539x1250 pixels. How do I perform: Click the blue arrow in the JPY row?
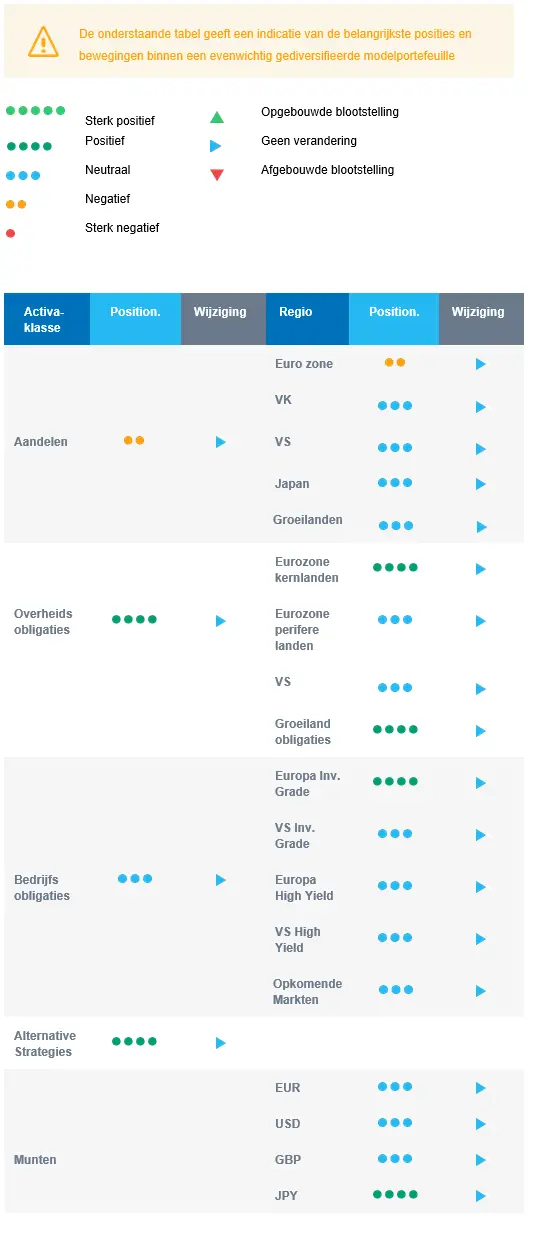point(481,1196)
